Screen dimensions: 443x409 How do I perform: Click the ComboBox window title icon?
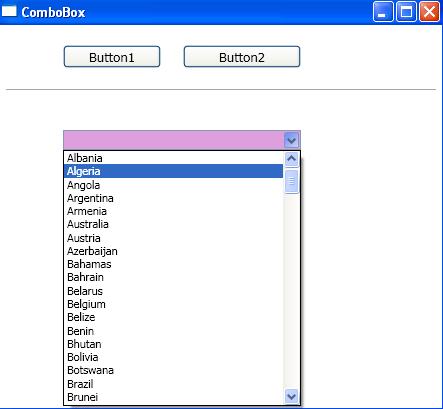click(x=9, y=11)
